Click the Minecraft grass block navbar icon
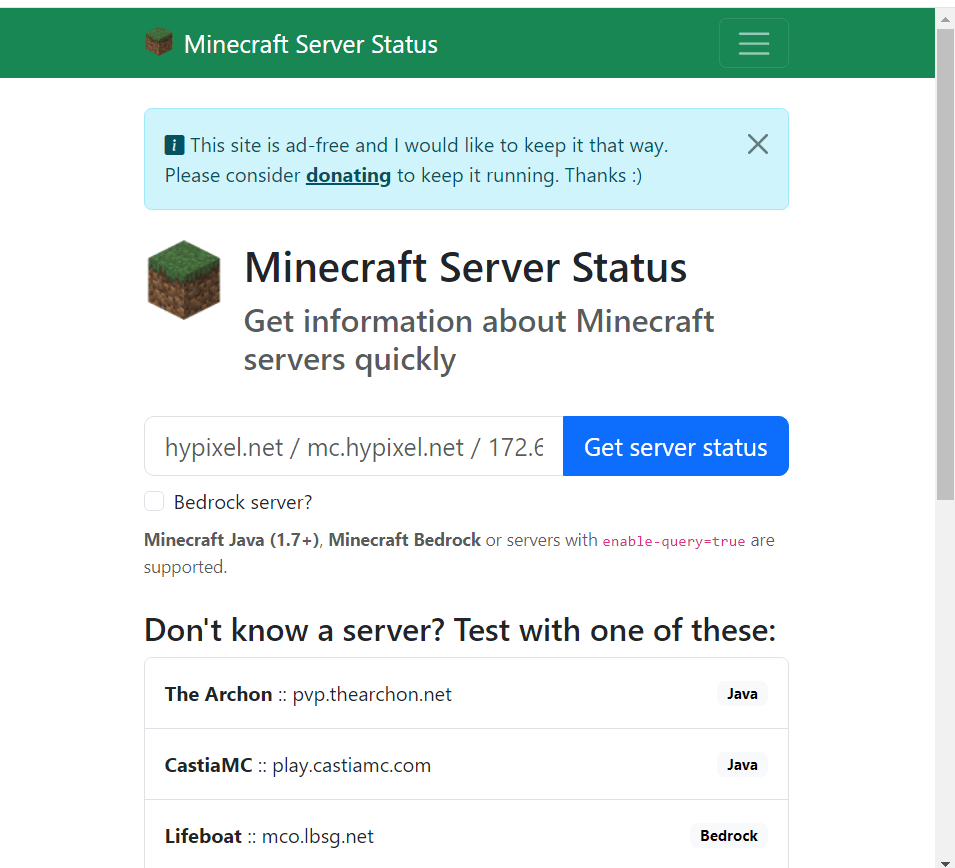This screenshot has width=955, height=868. [159, 42]
